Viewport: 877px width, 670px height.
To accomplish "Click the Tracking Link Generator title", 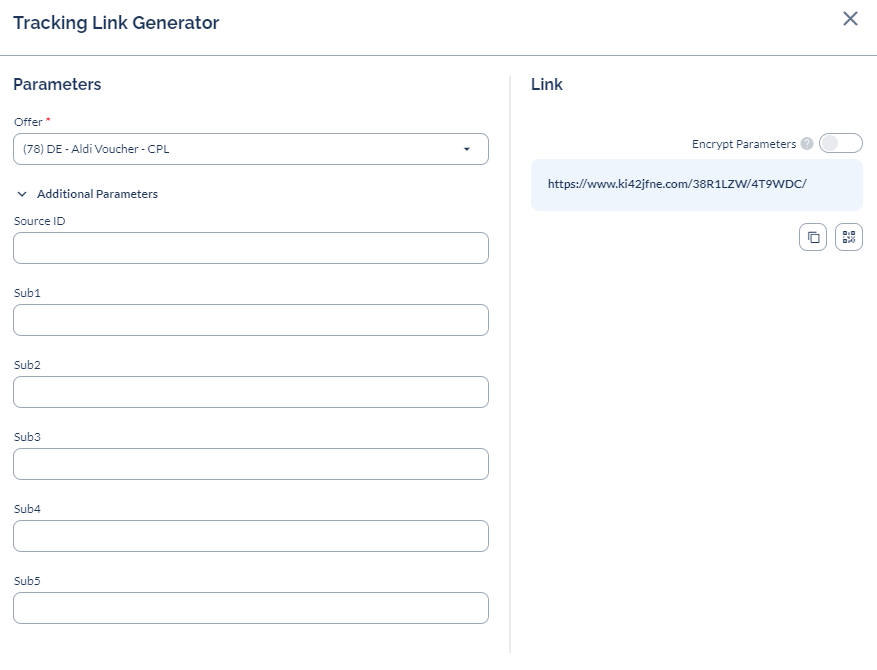I will coord(116,23).
